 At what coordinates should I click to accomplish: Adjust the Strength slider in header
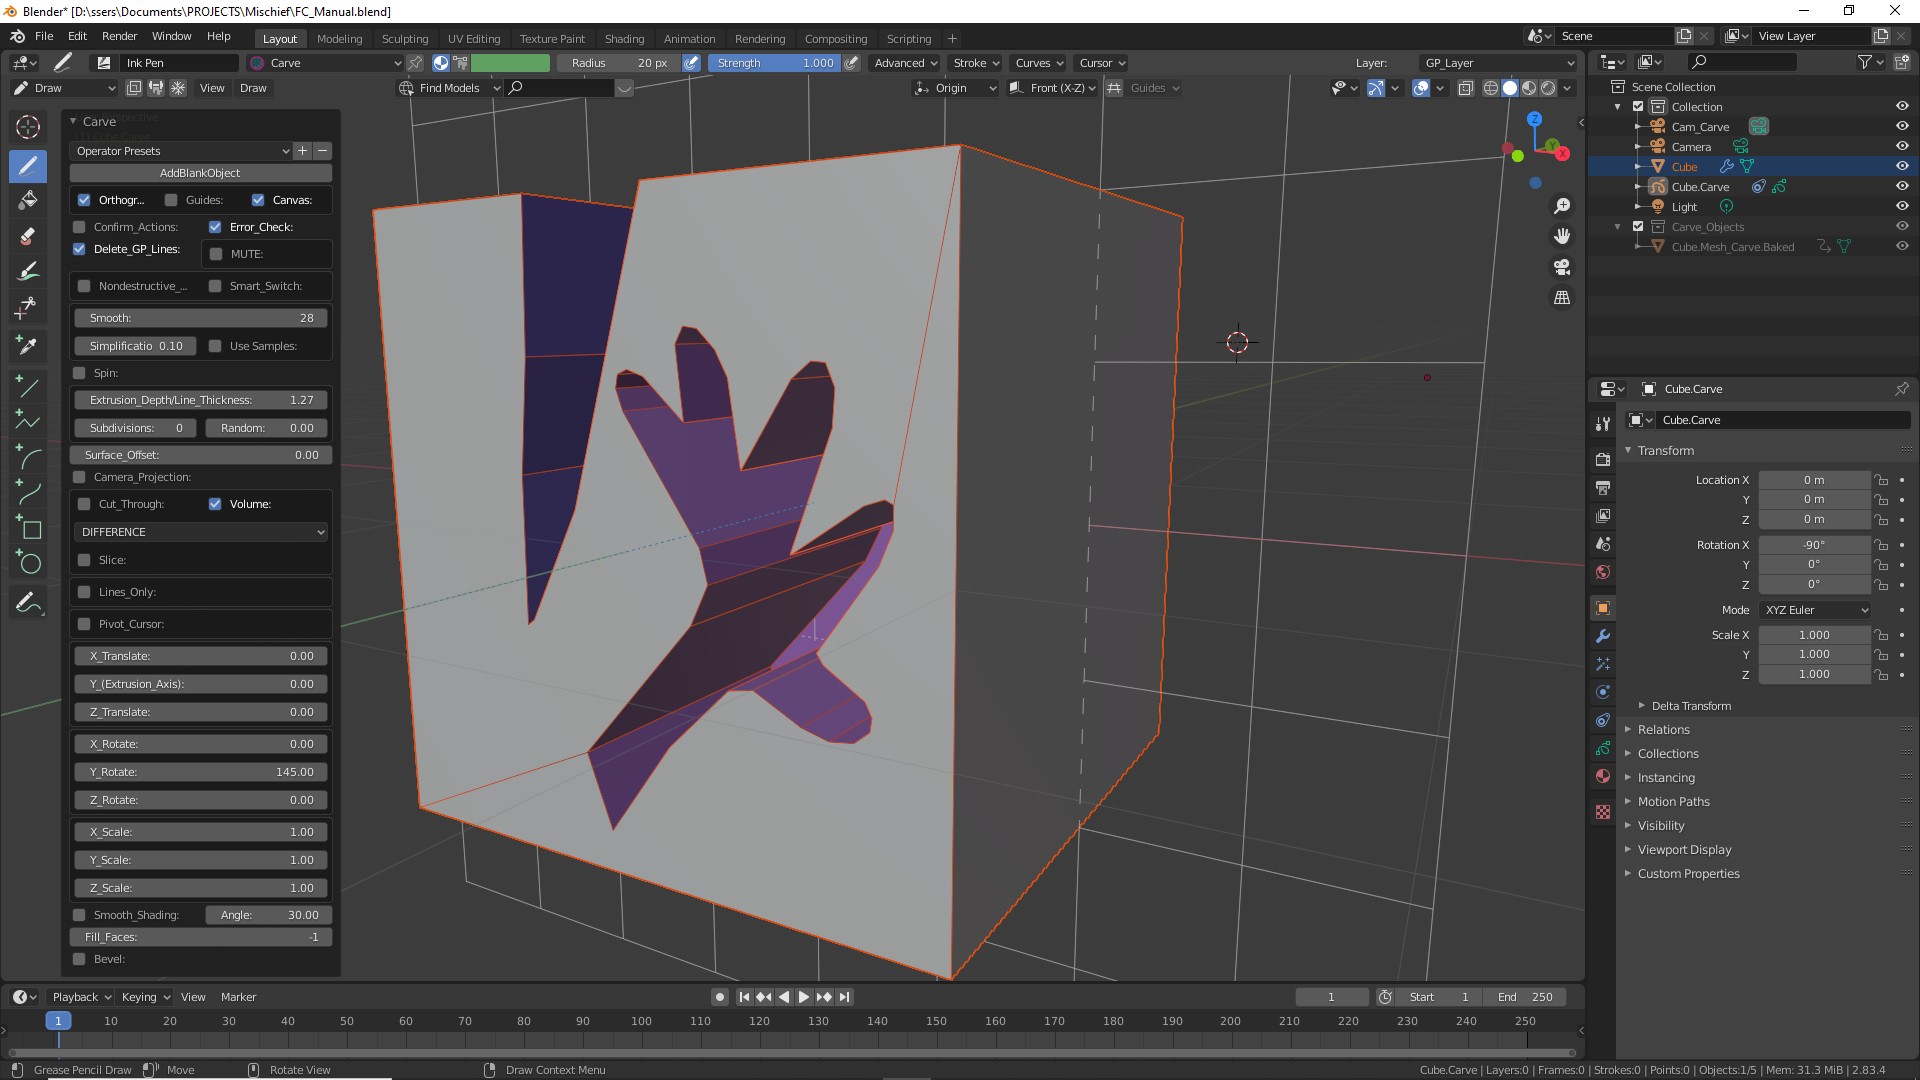(775, 62)
